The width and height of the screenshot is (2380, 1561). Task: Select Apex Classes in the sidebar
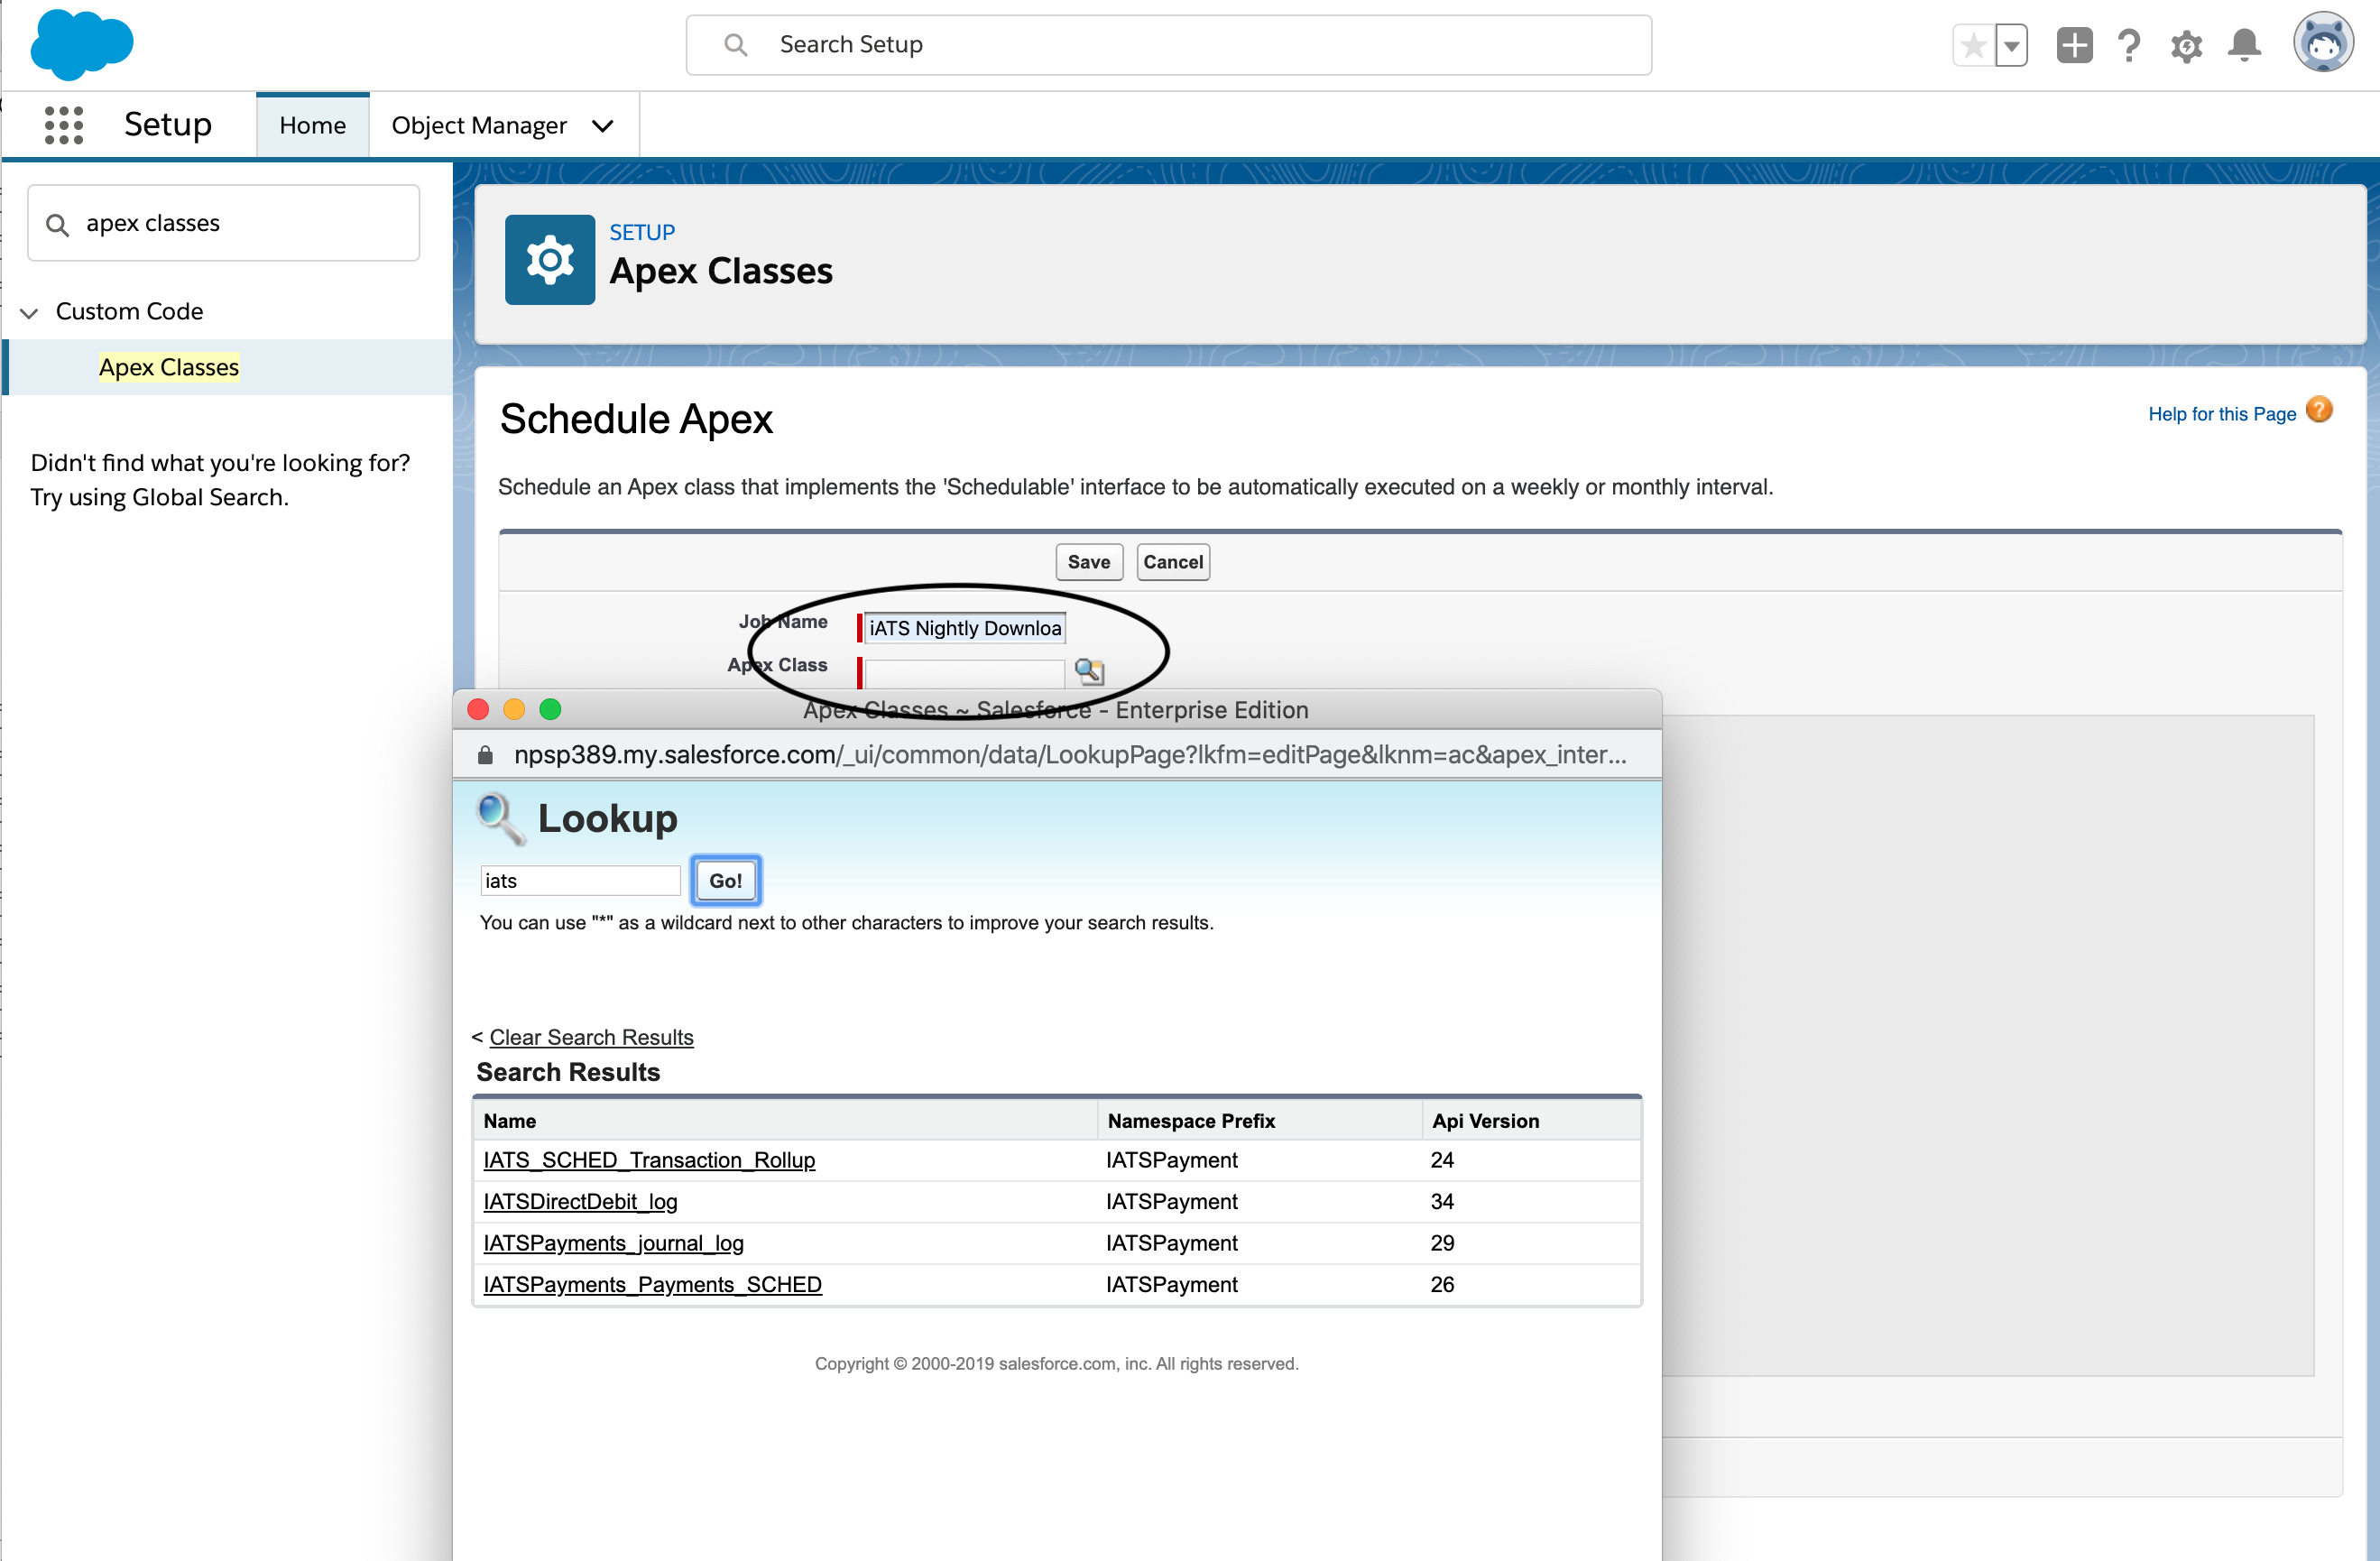tap(168, 367)
